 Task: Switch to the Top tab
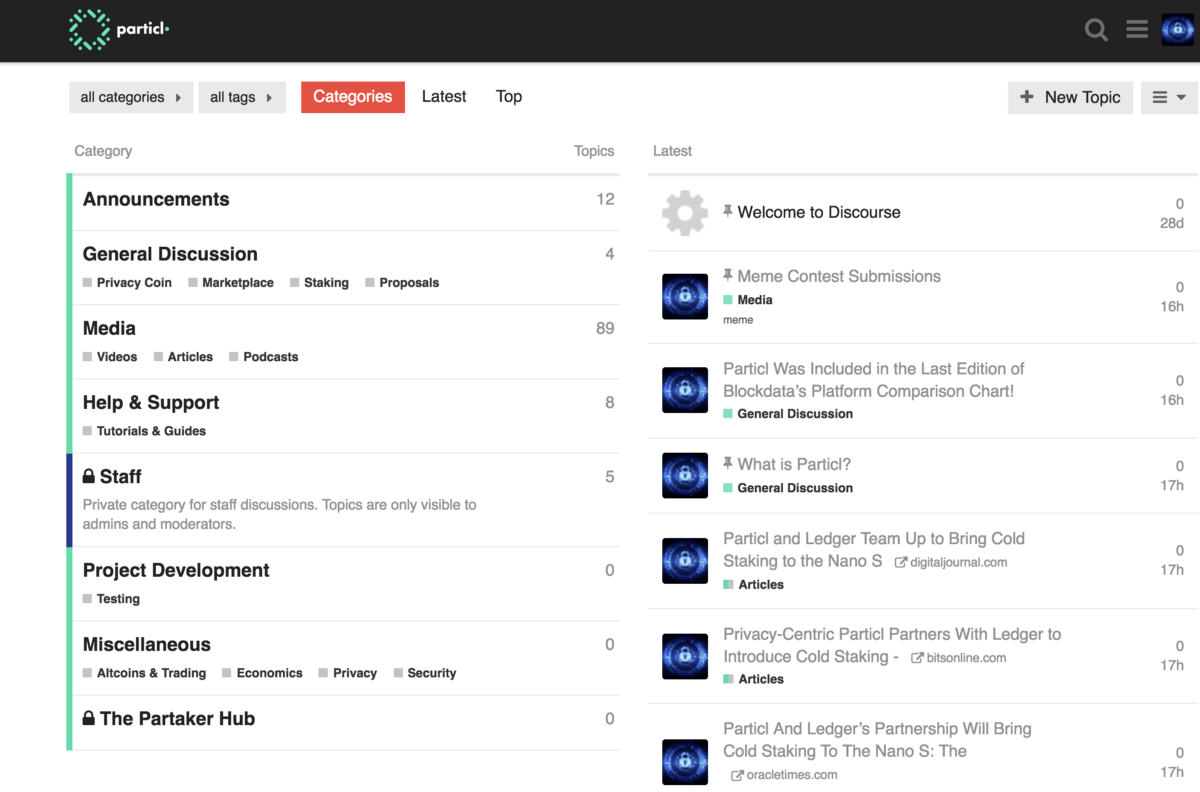(x=509, y=97)
